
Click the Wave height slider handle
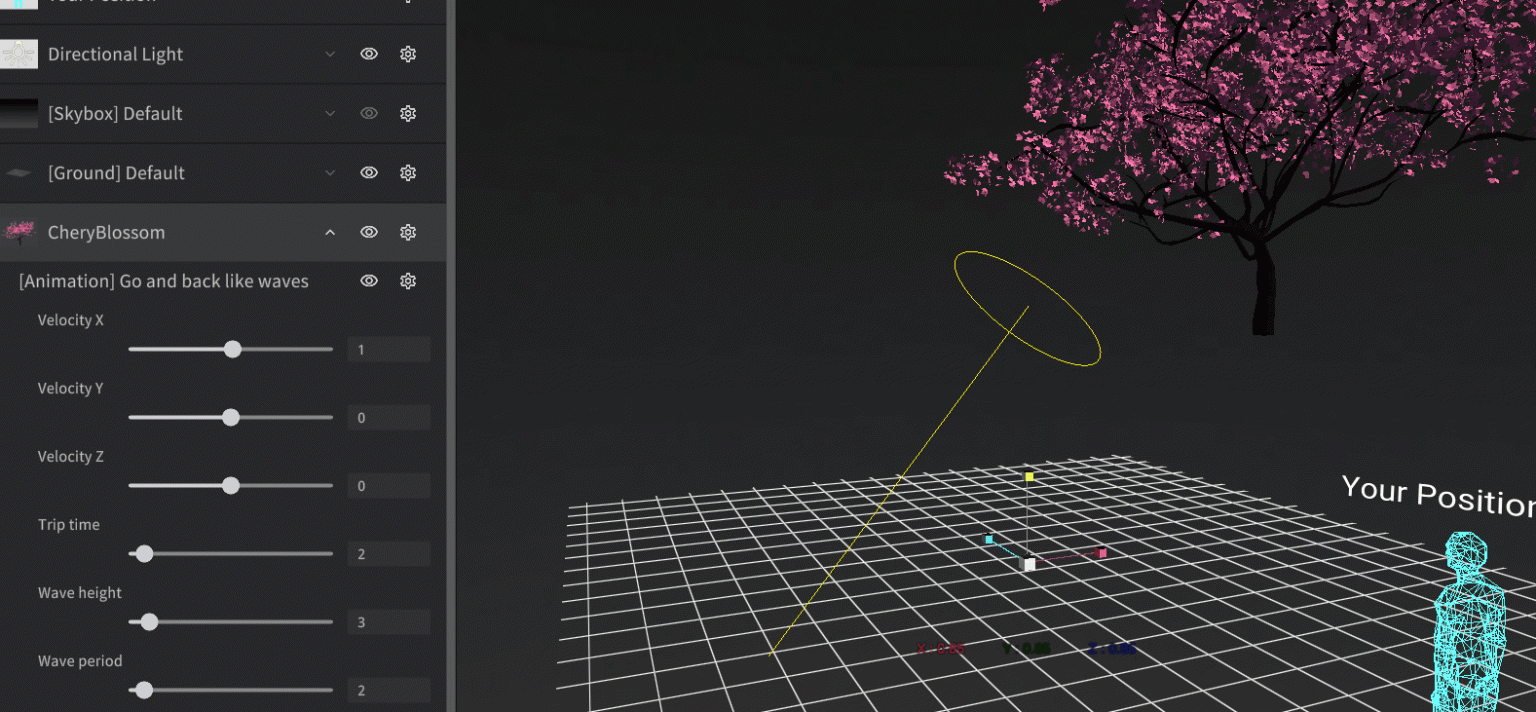click(x=149, y=621)
